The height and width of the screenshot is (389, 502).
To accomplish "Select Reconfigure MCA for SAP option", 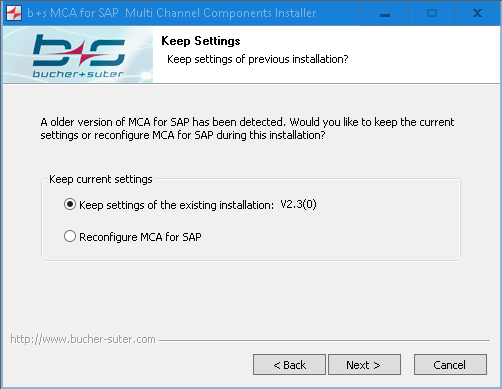I will [x=70, y=236].
